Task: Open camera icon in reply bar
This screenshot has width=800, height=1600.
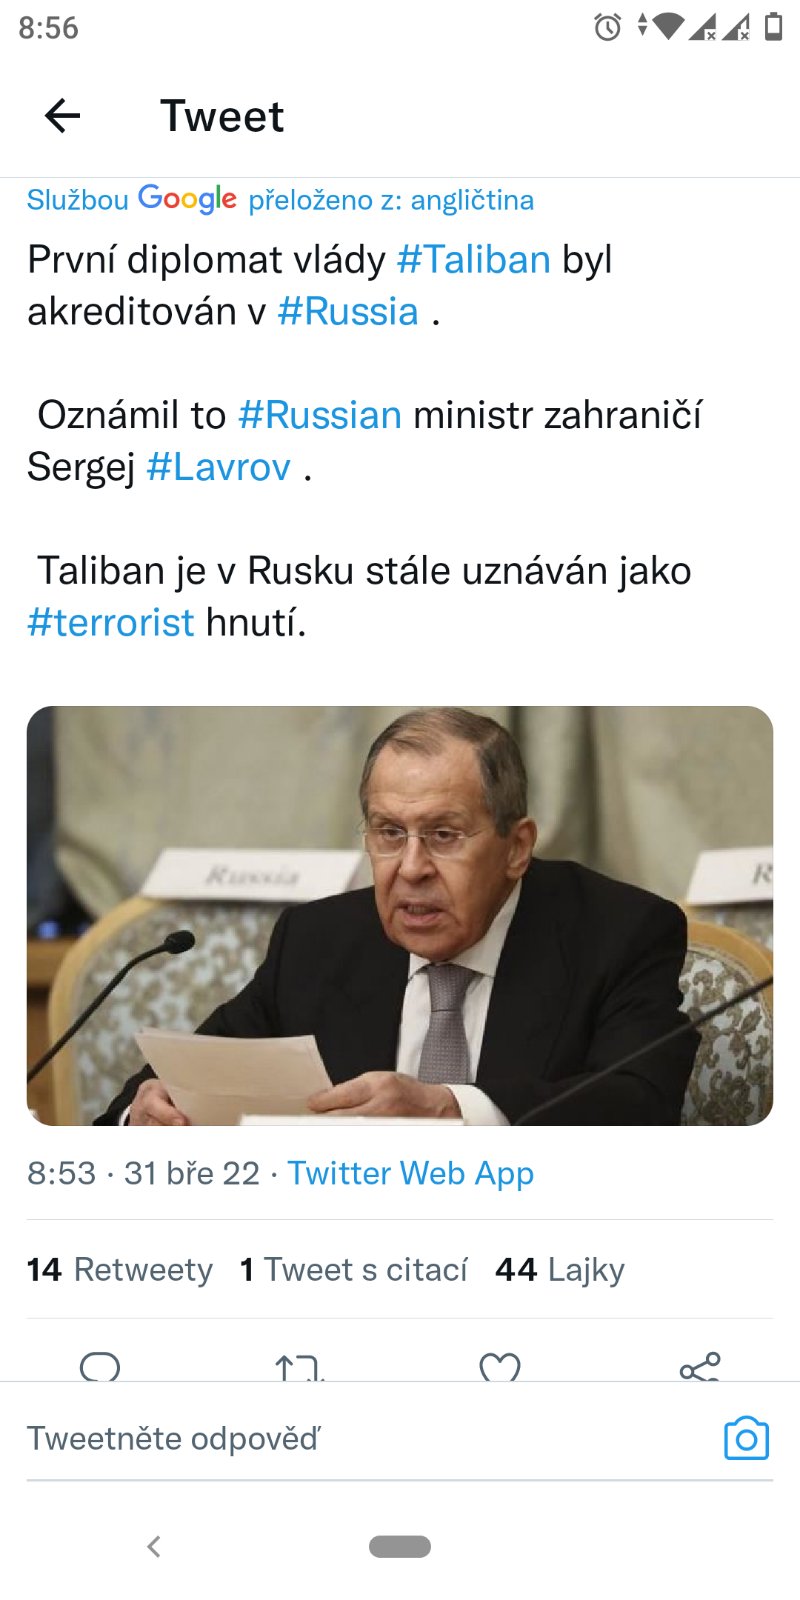Action: 746,1438
